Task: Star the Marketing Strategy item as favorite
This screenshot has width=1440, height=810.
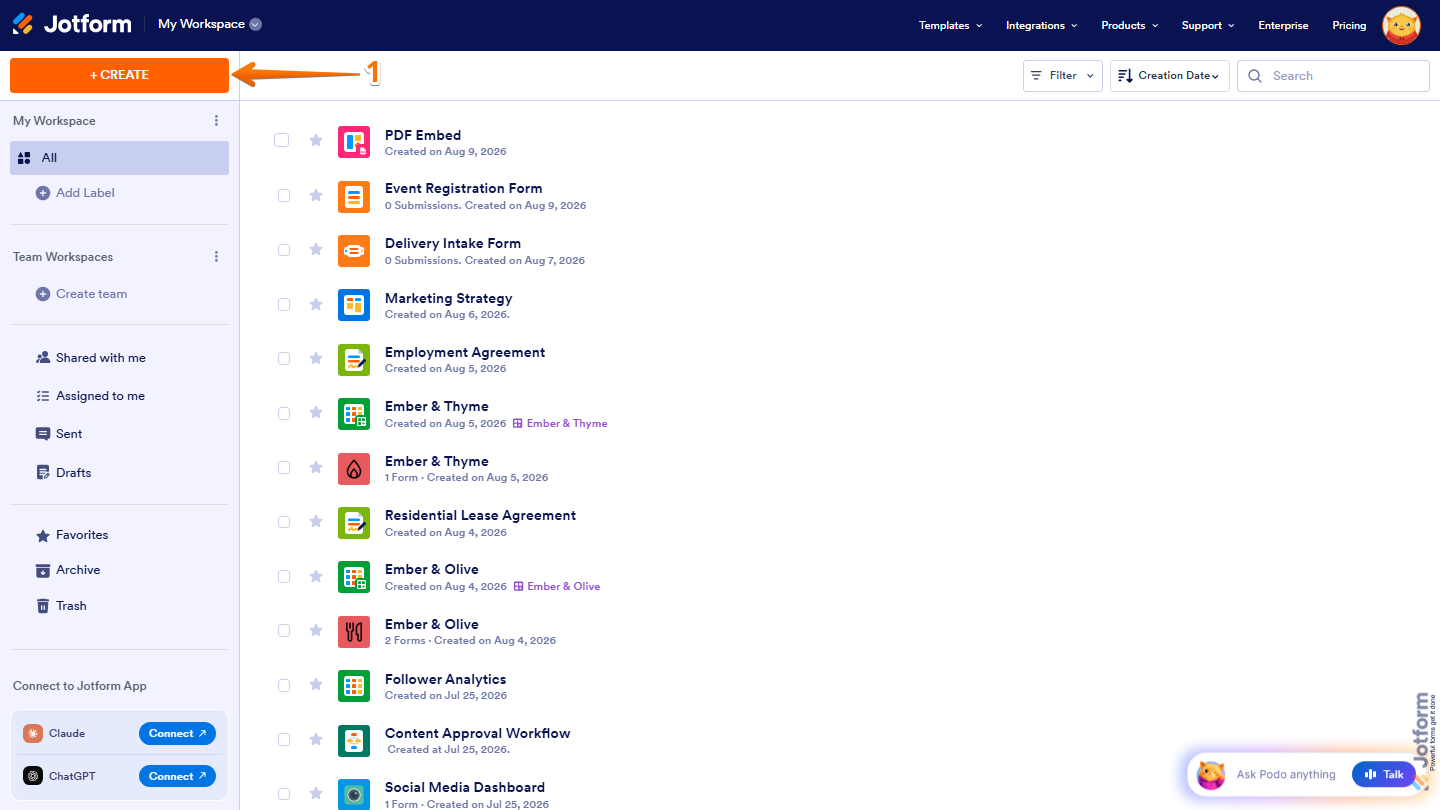Action: click(x=316, y=304)
